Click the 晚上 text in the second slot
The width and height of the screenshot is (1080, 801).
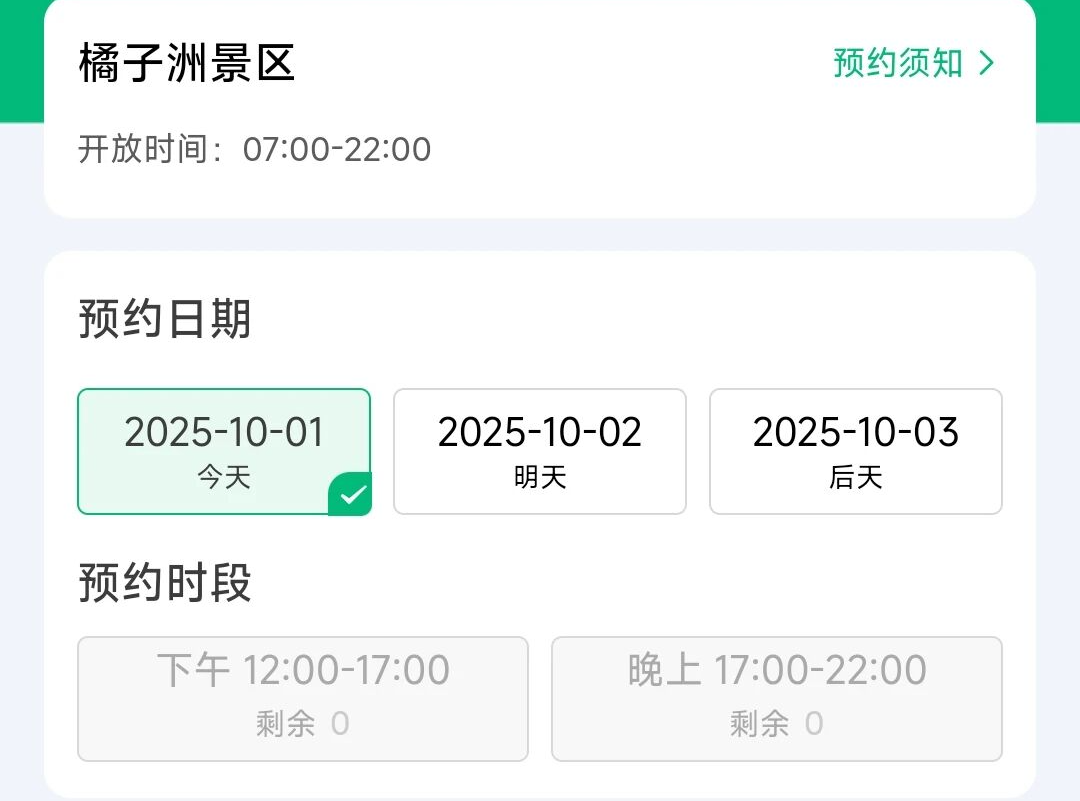click(x=665, y=670)
